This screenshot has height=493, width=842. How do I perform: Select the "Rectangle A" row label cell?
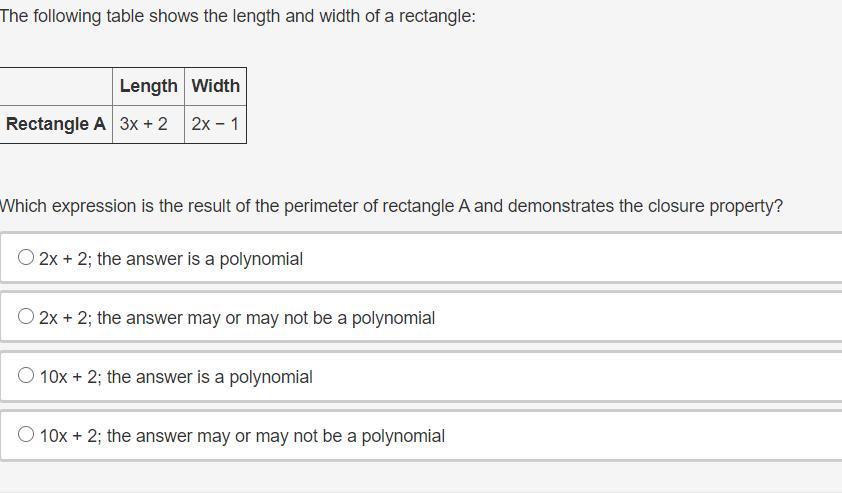55,124
